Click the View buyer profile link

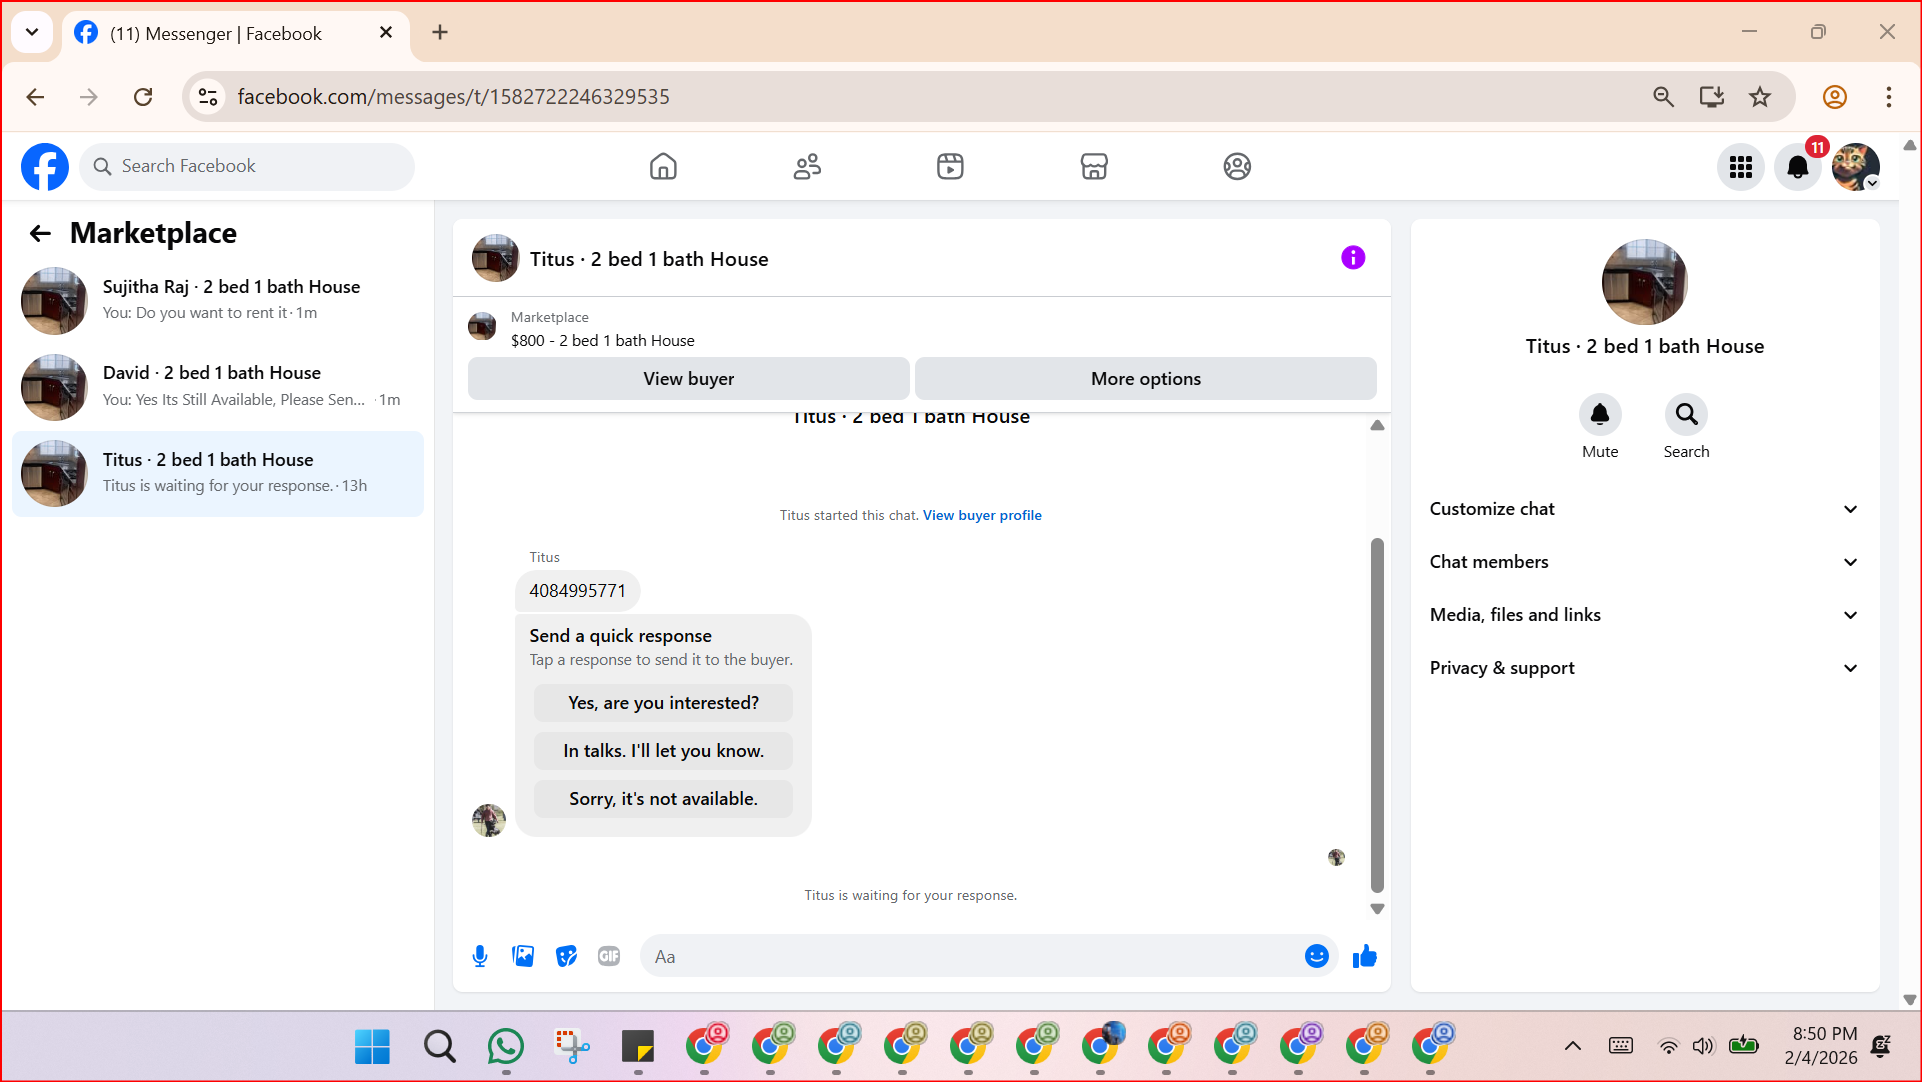tap(981, 515)
